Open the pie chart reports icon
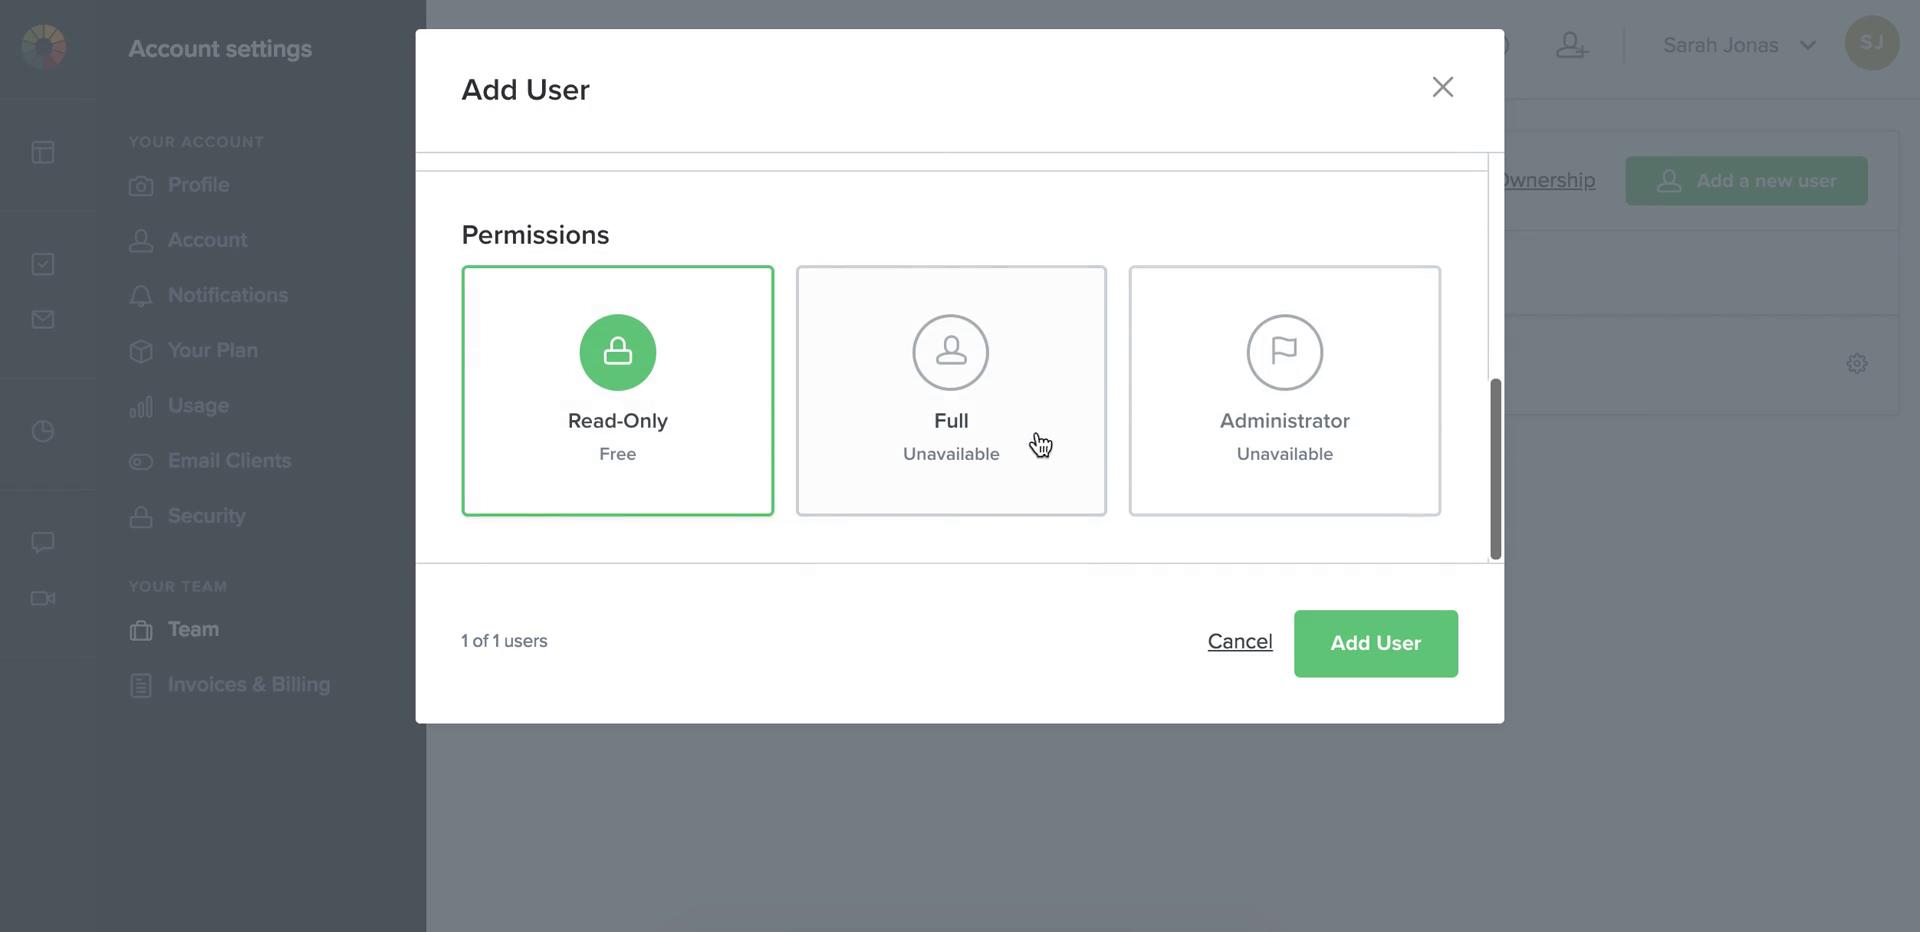The width and height of the screenshot is (1920, 932). tap(43, 431)
